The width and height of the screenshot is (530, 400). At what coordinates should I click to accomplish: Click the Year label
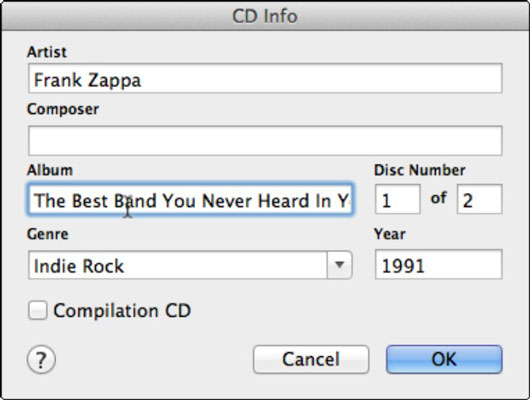389,234
